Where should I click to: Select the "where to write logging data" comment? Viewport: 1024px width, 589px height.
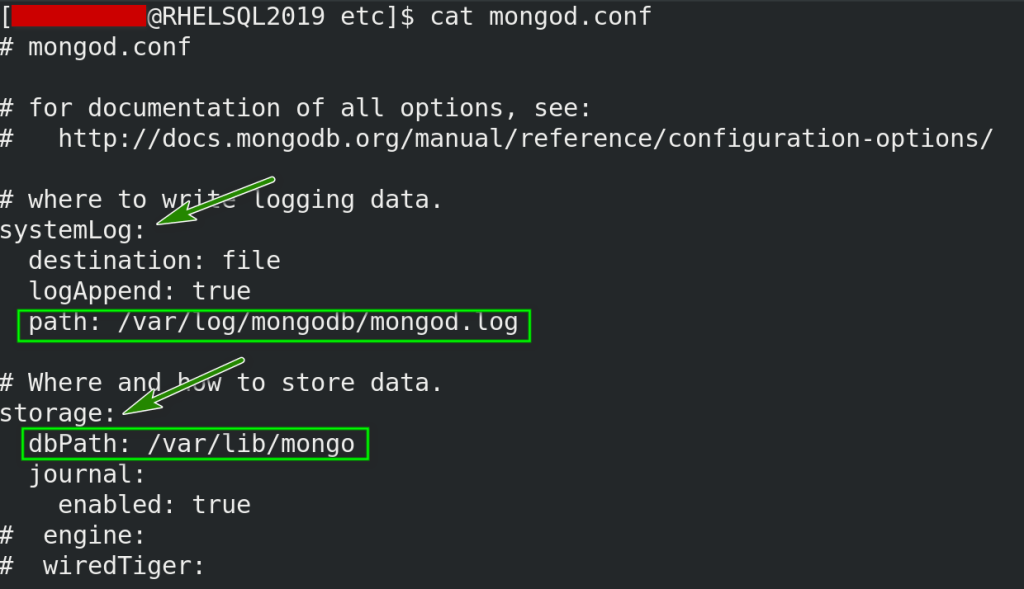point(220,199)
